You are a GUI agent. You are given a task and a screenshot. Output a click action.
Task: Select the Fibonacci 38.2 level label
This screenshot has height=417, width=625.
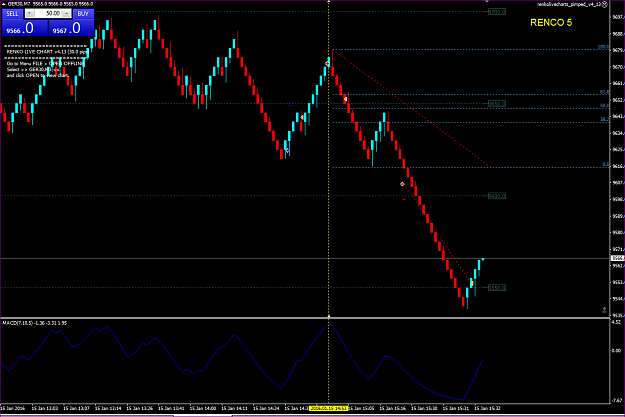[604, 119]
